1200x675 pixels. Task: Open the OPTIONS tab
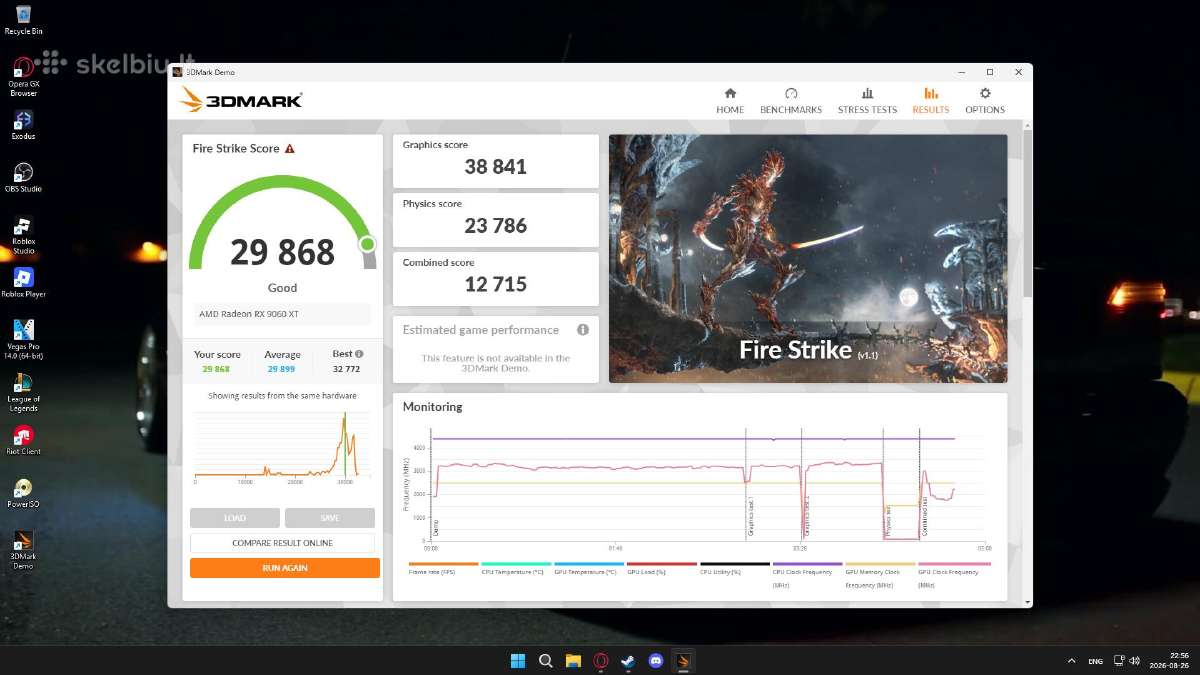point(985,100)
